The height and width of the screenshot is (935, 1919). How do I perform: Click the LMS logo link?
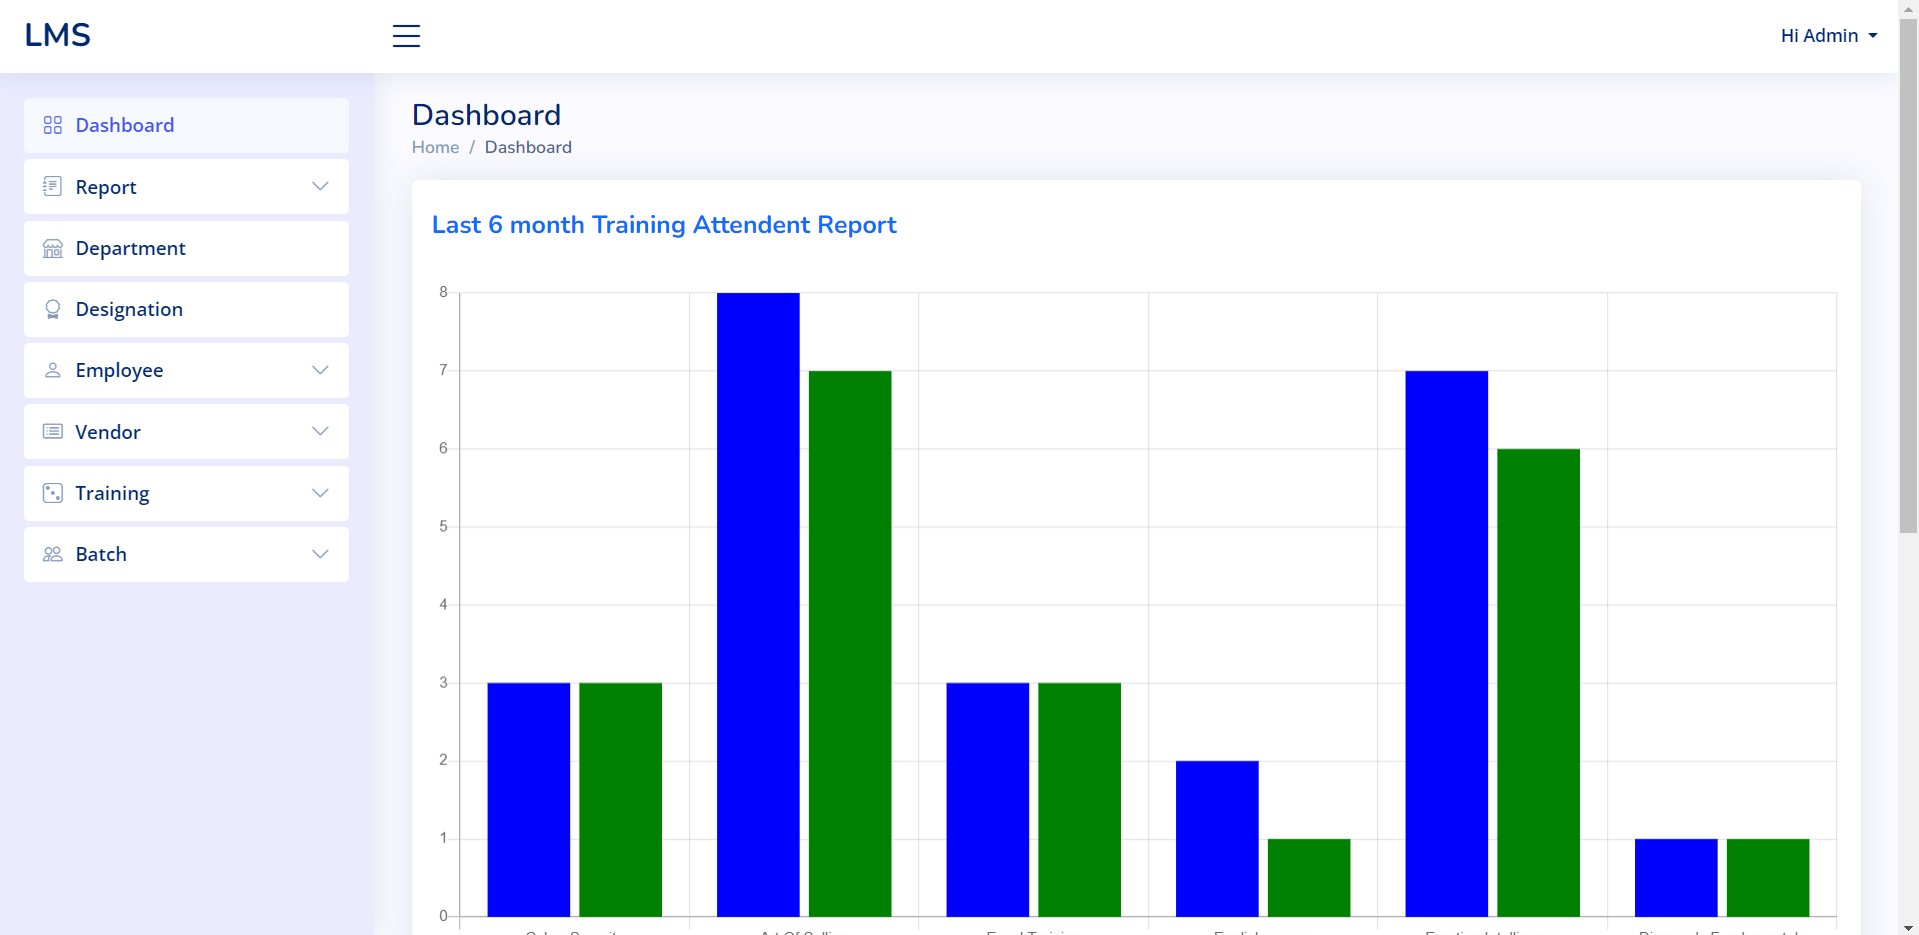58,35
